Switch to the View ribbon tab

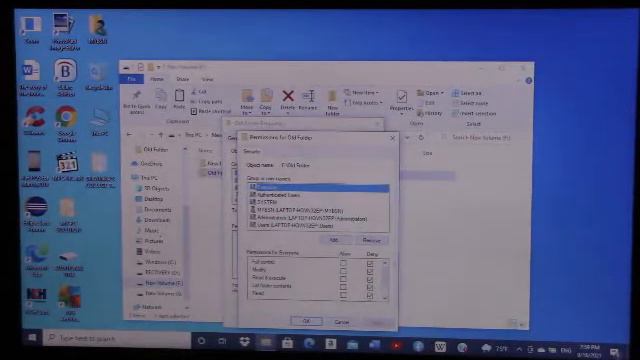[x=207, y=79]
